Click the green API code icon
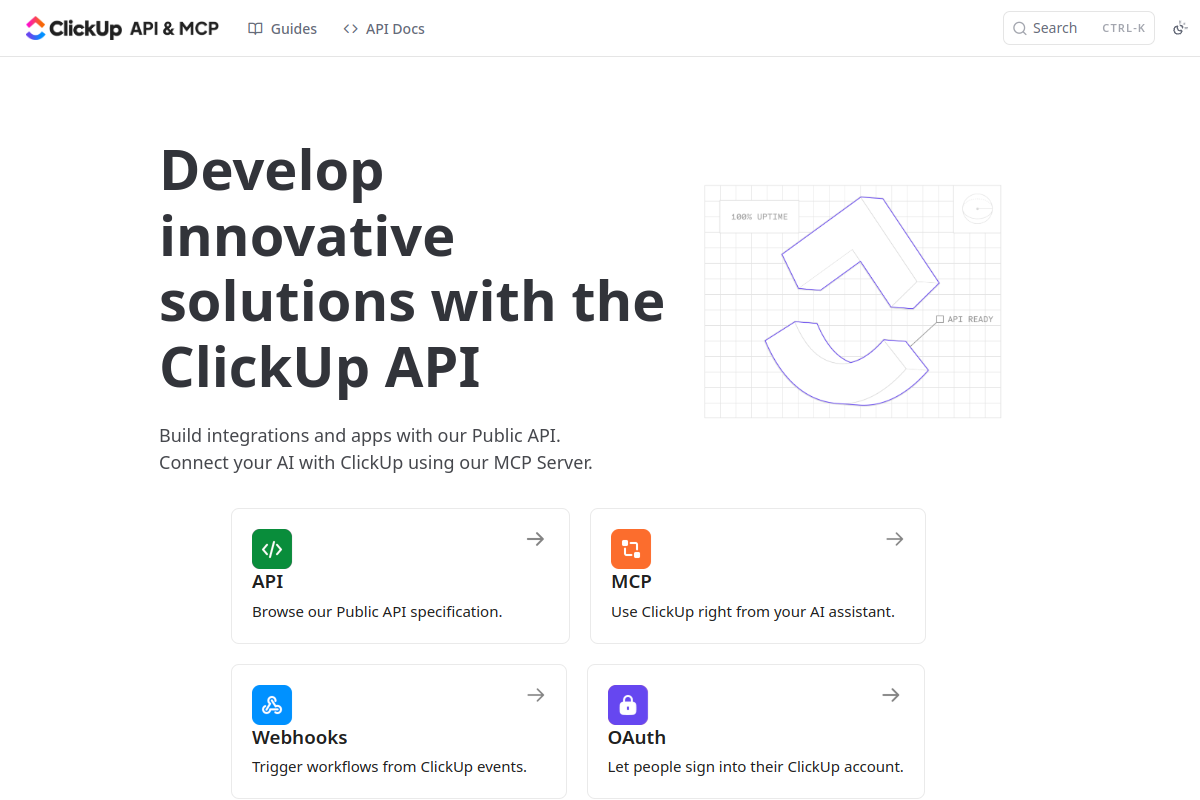 pos(272,549)
